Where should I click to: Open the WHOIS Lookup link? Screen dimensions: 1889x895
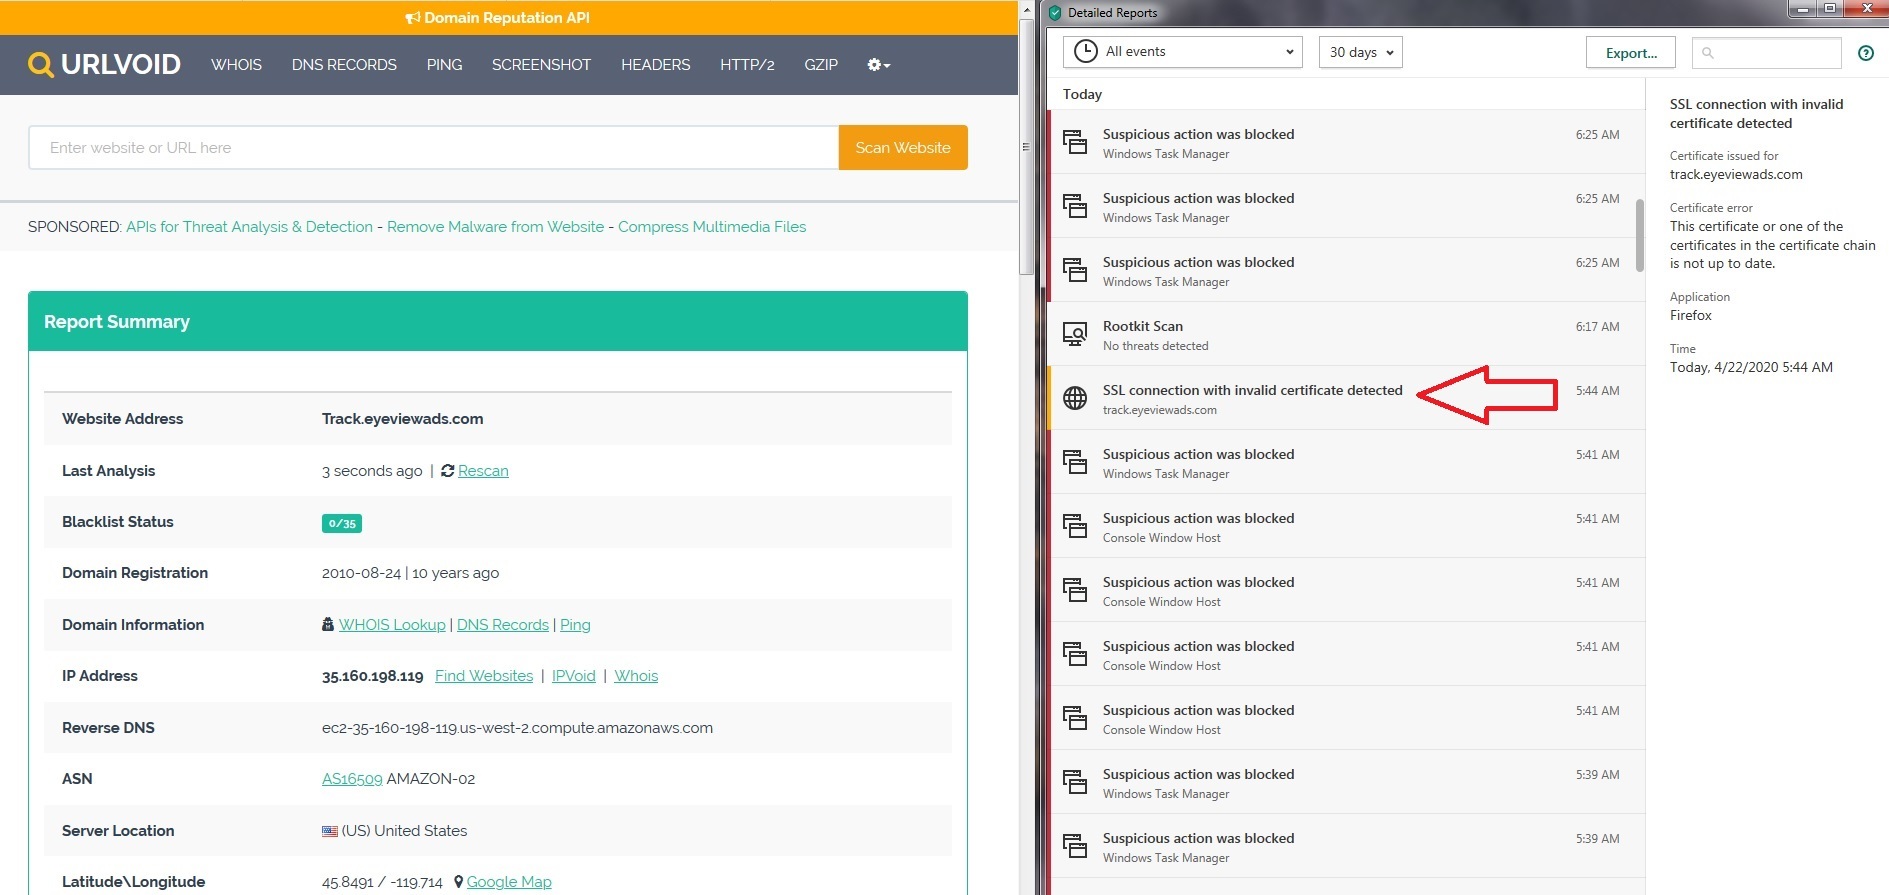[392, 625]
